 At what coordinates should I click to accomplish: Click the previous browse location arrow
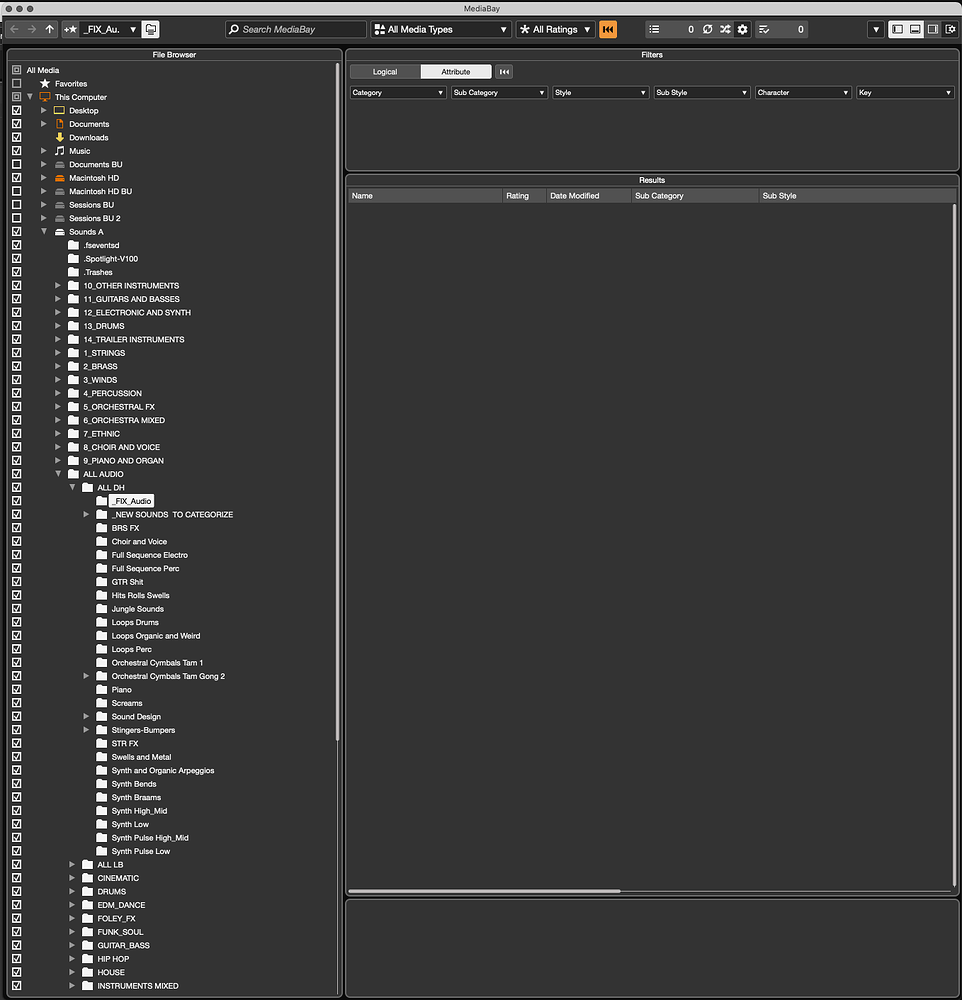[x=12, y=29]
